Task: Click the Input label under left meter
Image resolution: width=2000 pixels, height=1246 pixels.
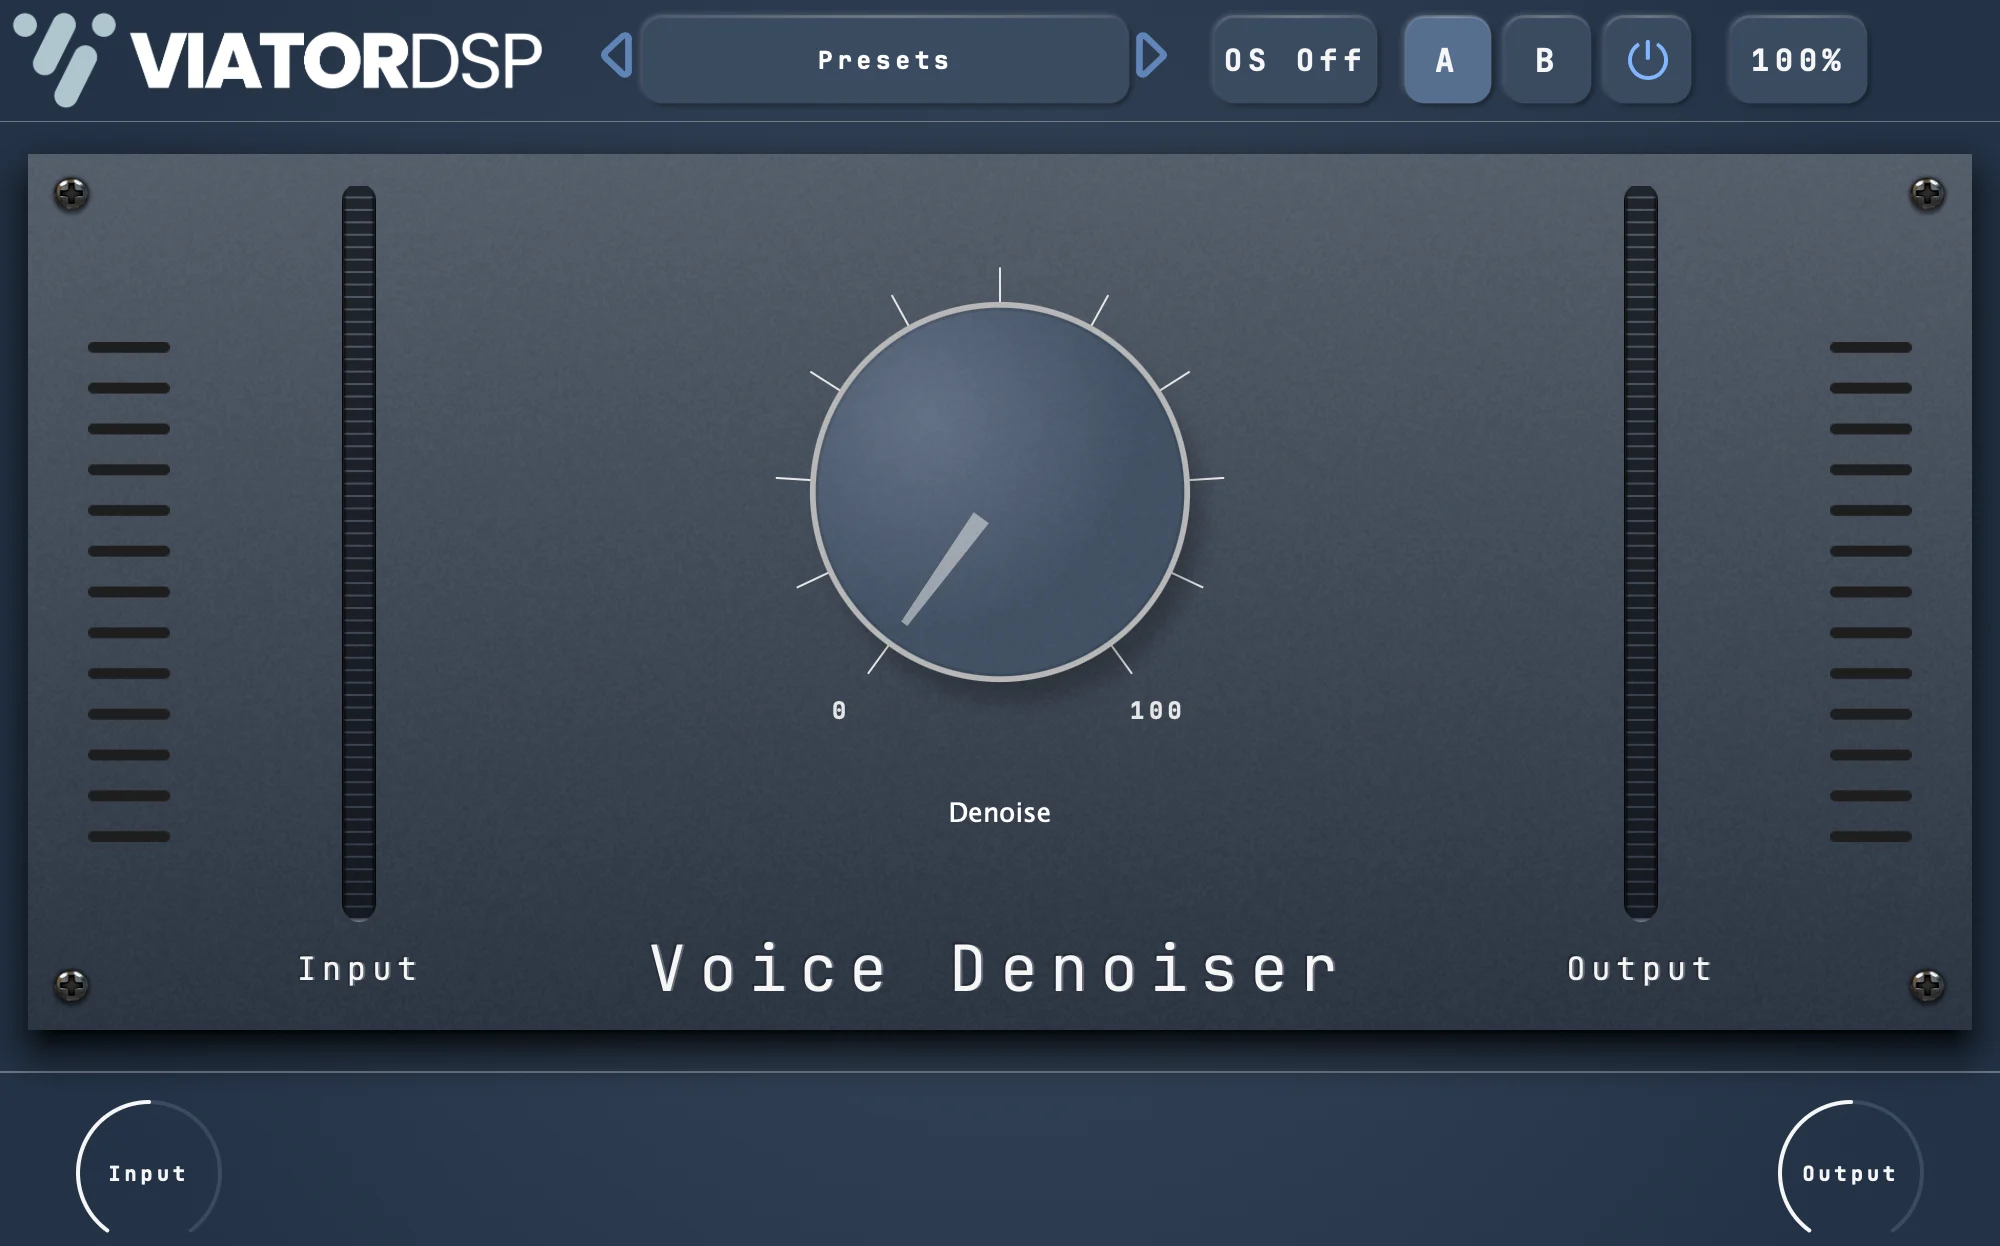Action: (358, 968)
